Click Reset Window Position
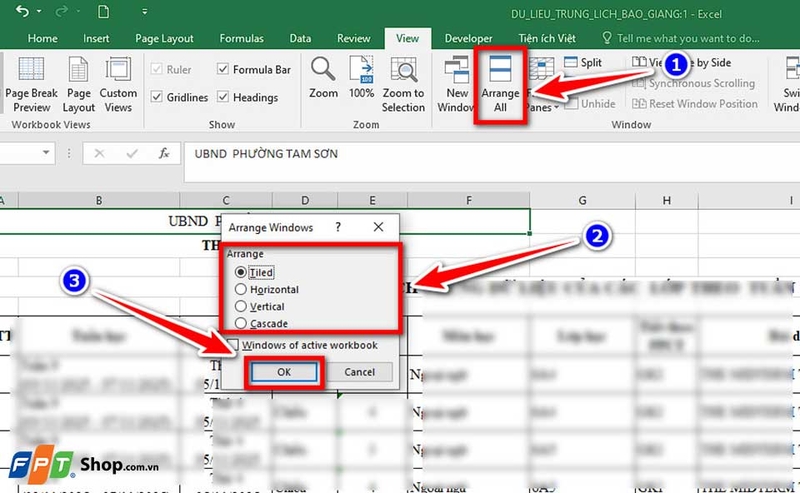 pyautogui.click(x=695, y=104)
